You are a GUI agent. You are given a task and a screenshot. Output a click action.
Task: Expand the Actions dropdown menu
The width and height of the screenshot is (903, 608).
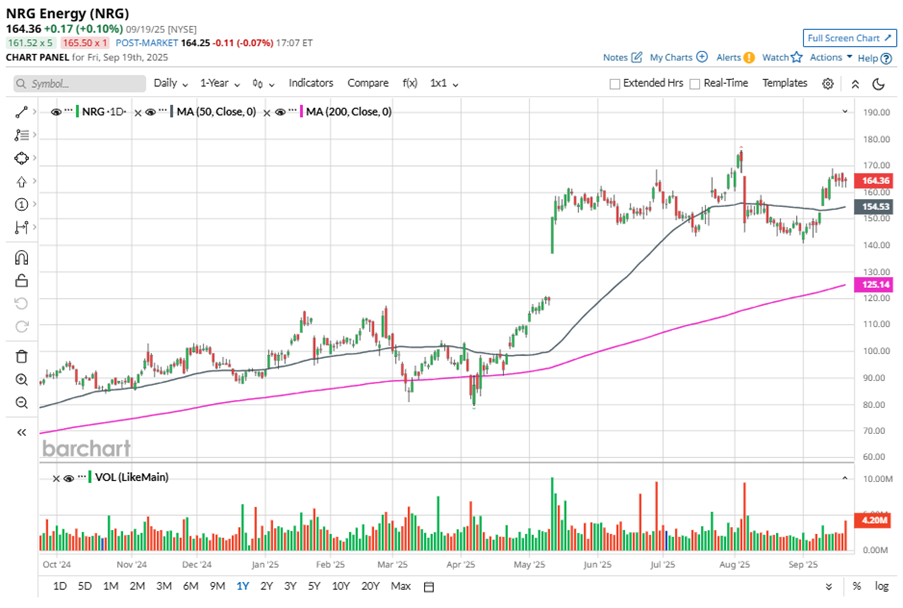coord(830,58)
